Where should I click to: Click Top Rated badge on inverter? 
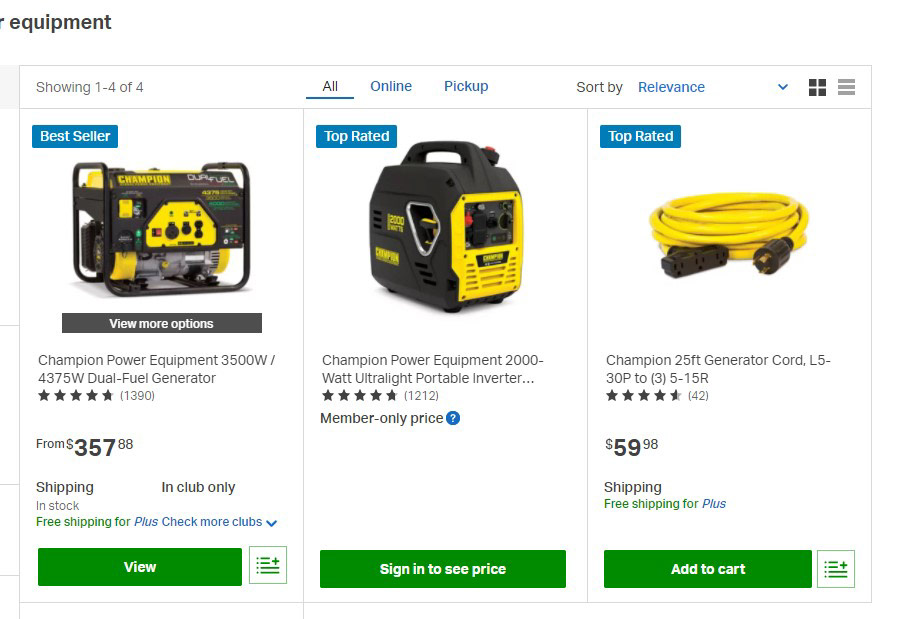pyautogui.click(x=356, y=137)
